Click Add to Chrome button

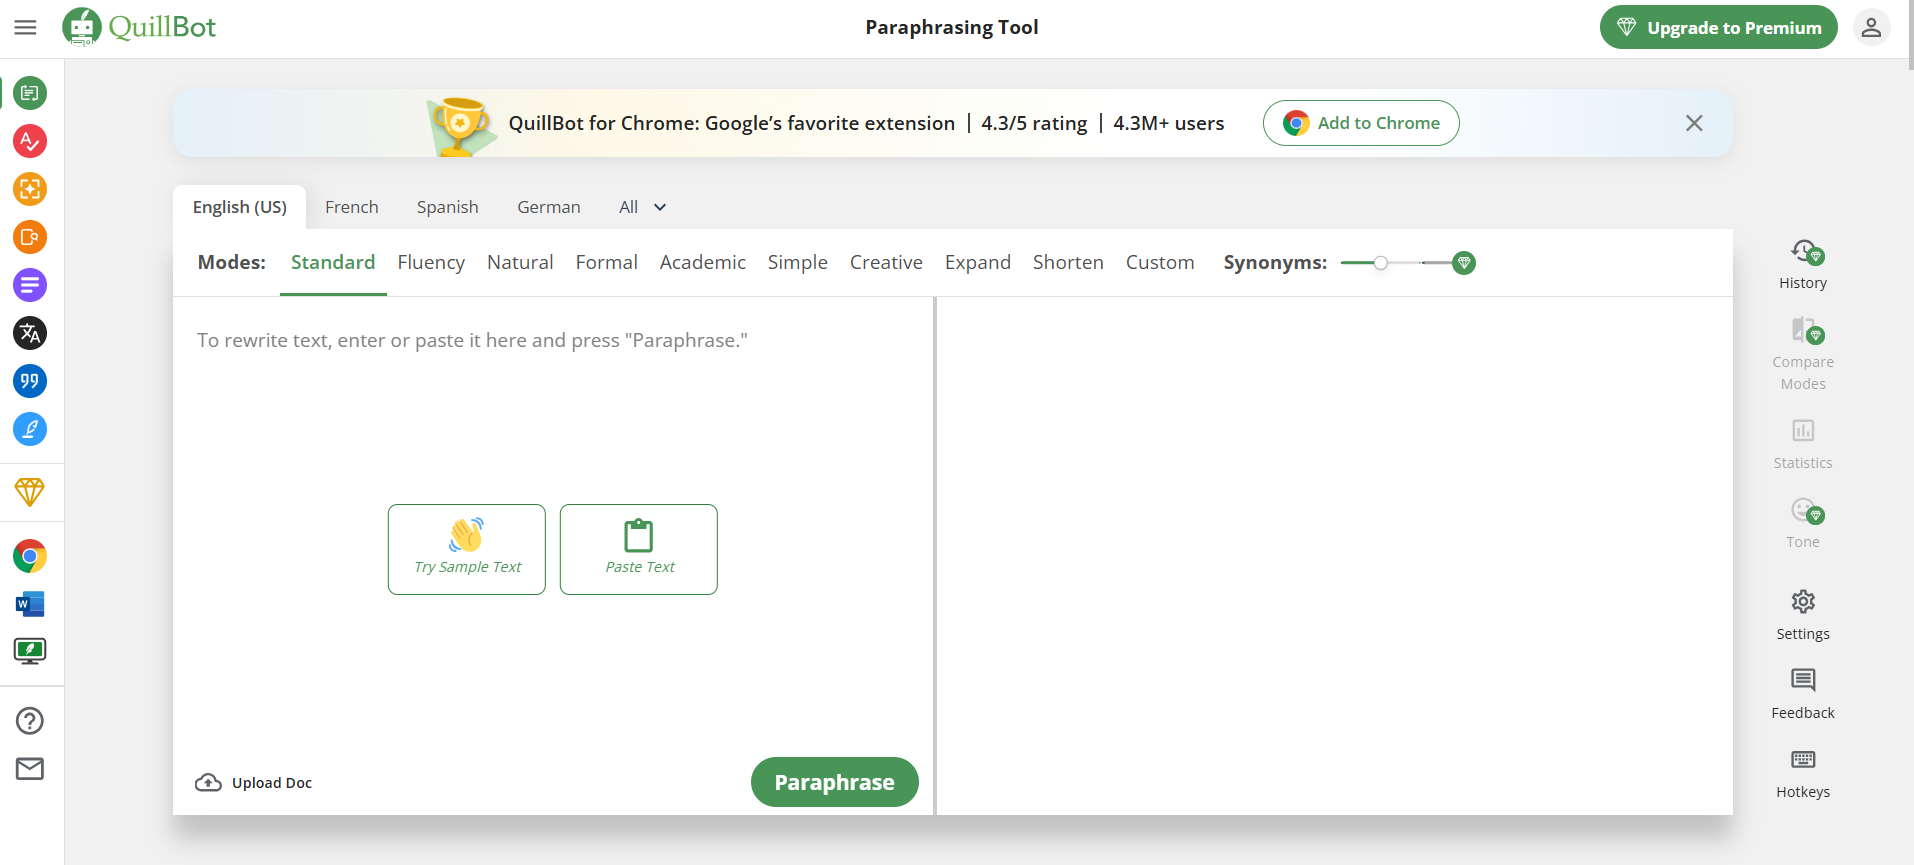coord(1360,123)
